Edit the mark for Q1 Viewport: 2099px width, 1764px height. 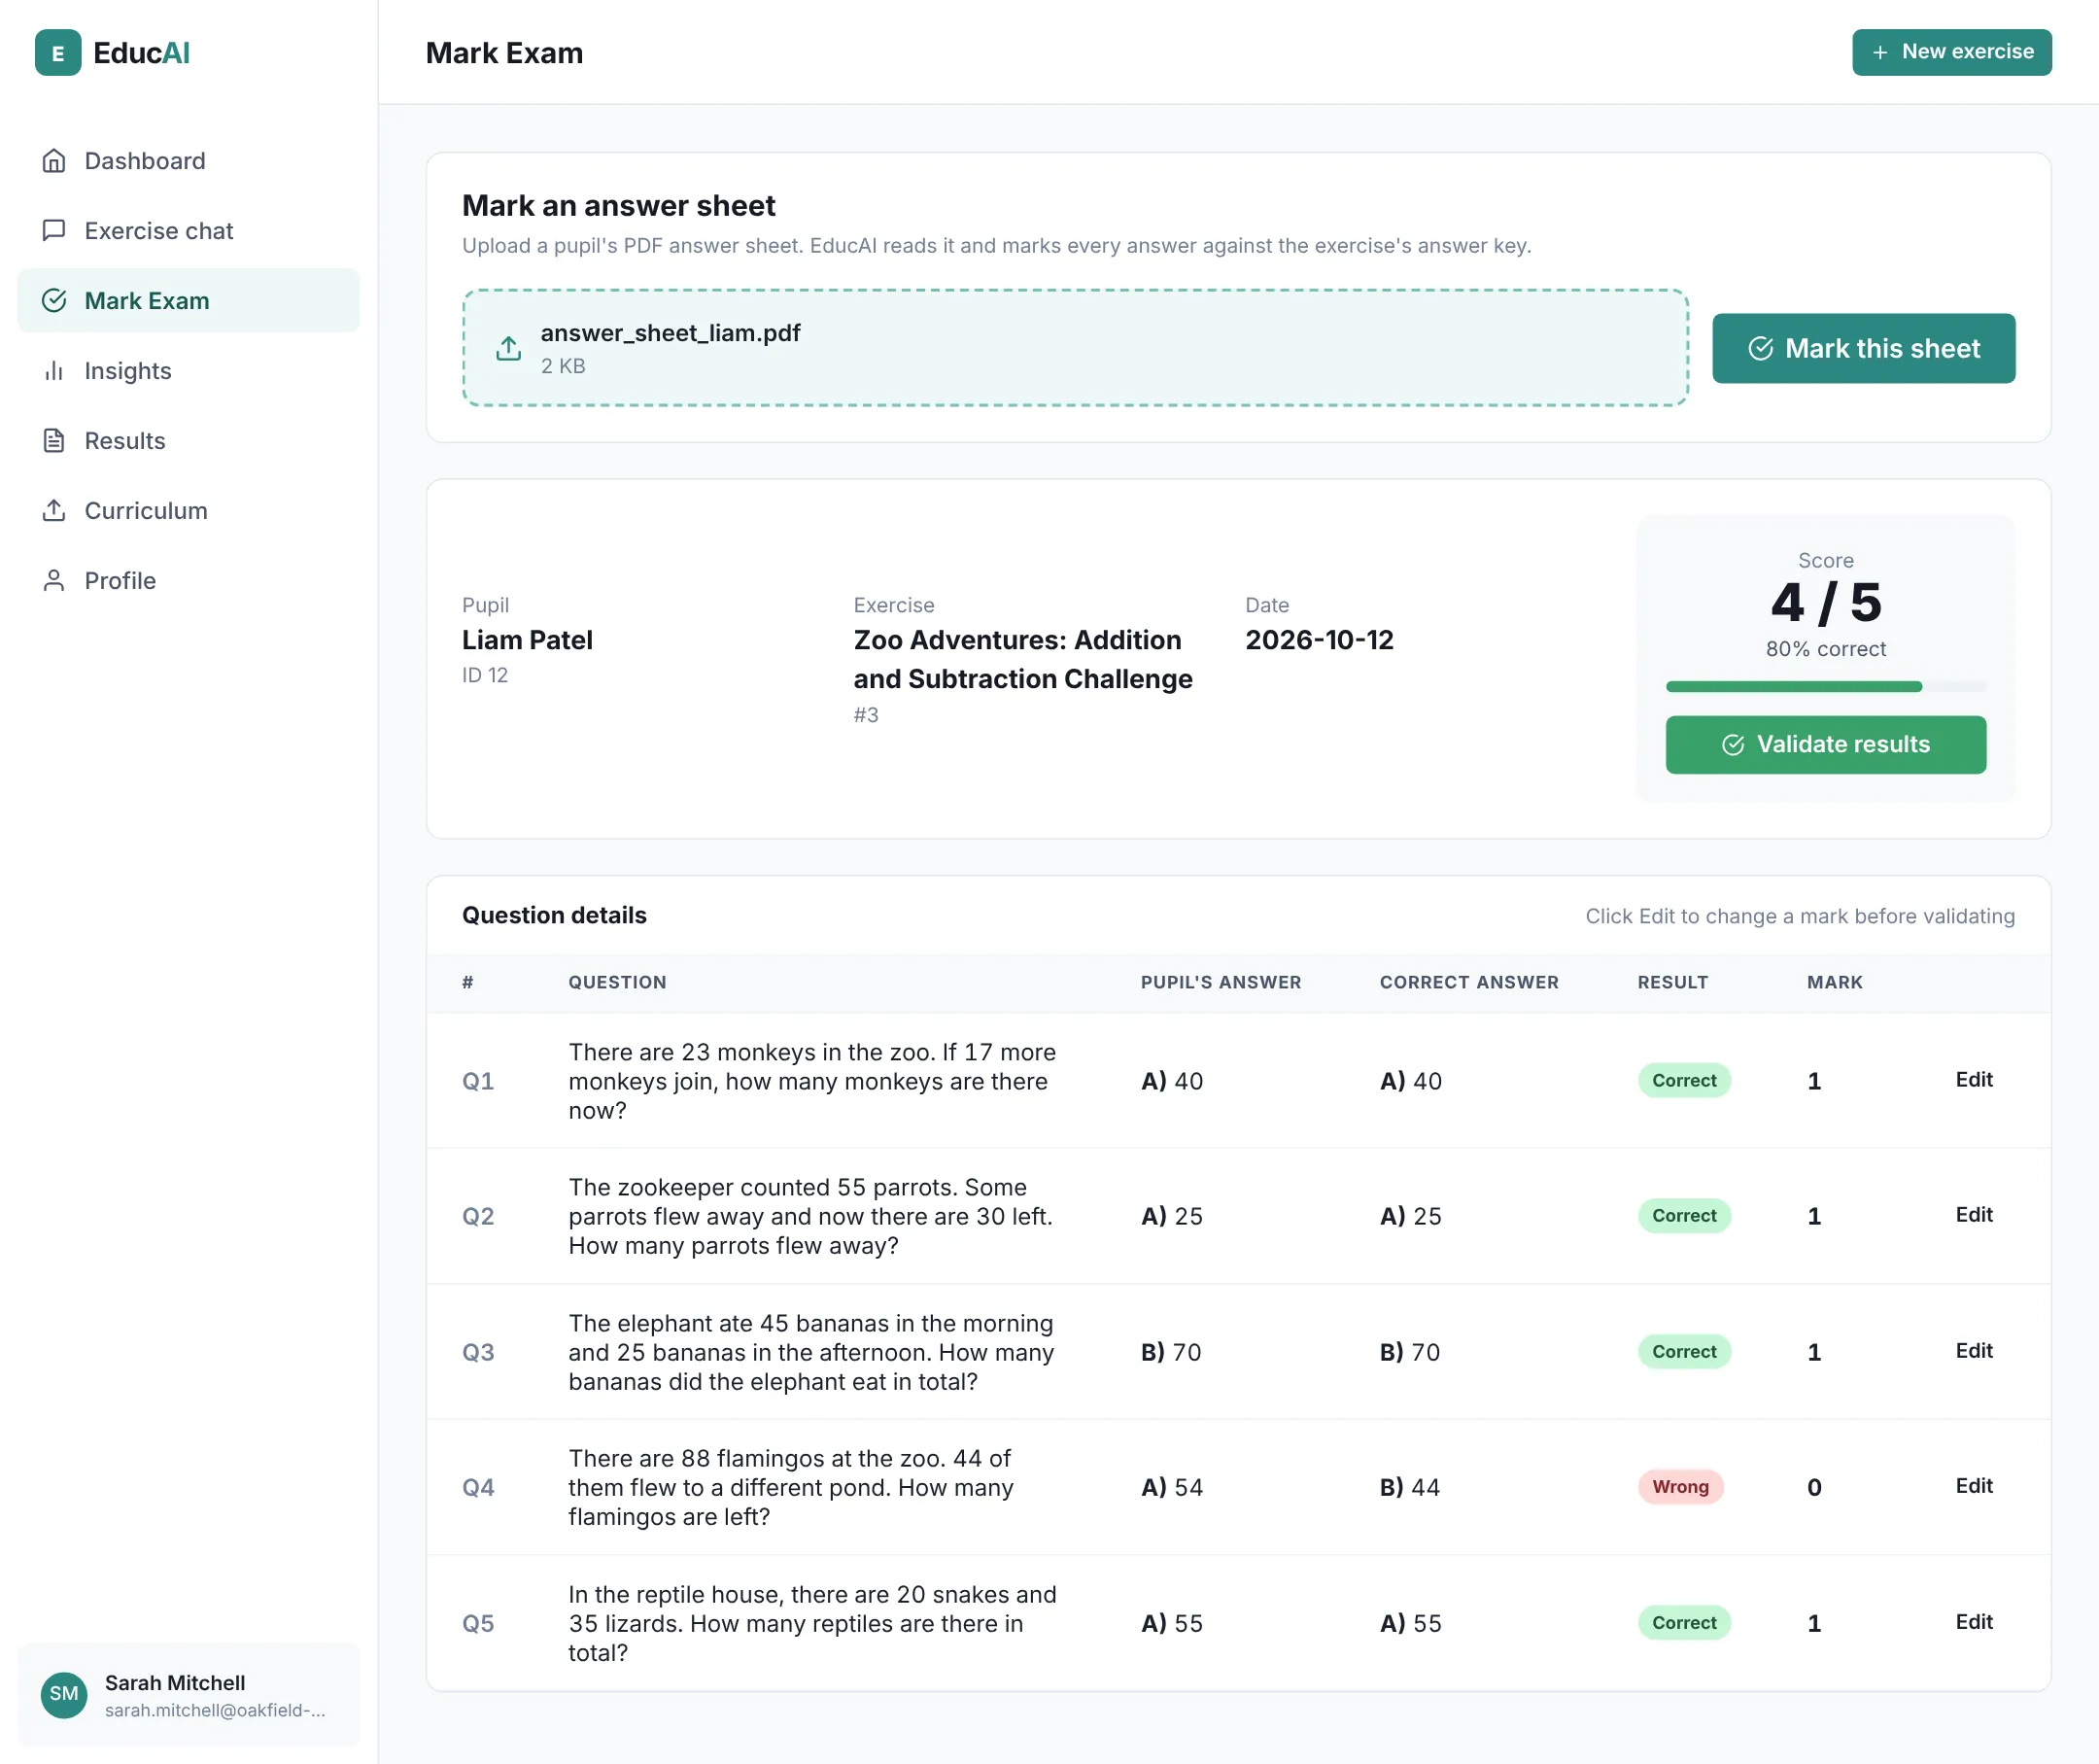point(1974,1080)
